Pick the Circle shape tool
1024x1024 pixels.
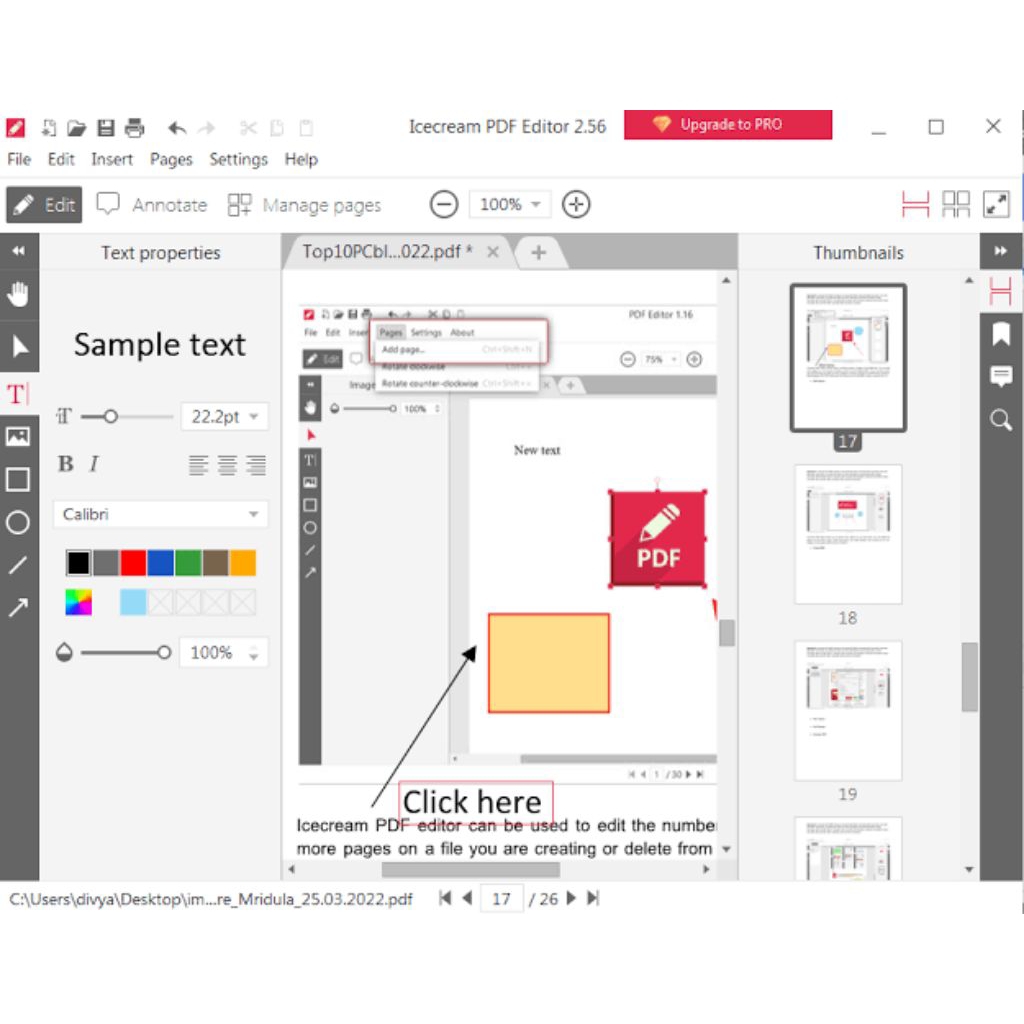pos(18,522)
